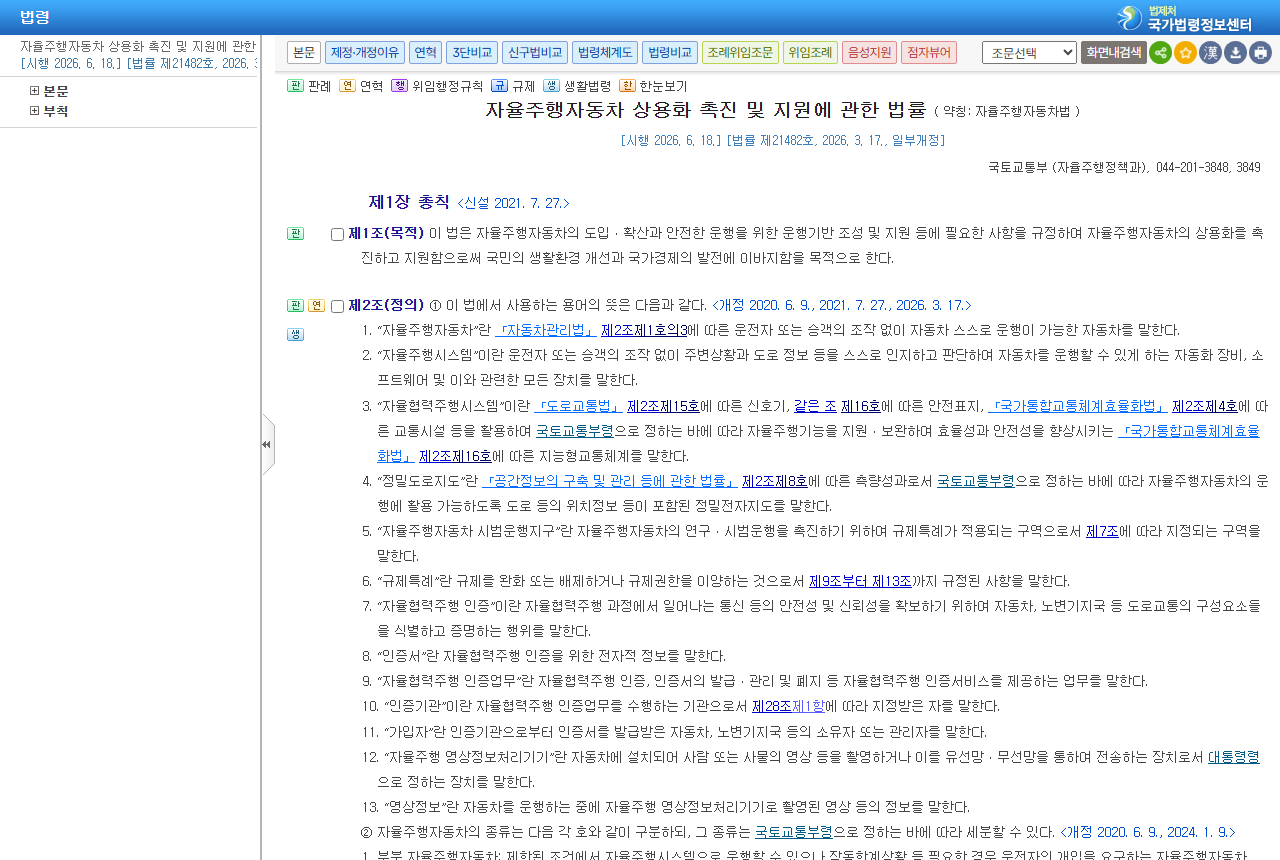The height and width of the screenshot is (860, 1280).
Task: Click the 제1조(목적) article title
Action: coord(386,233)
